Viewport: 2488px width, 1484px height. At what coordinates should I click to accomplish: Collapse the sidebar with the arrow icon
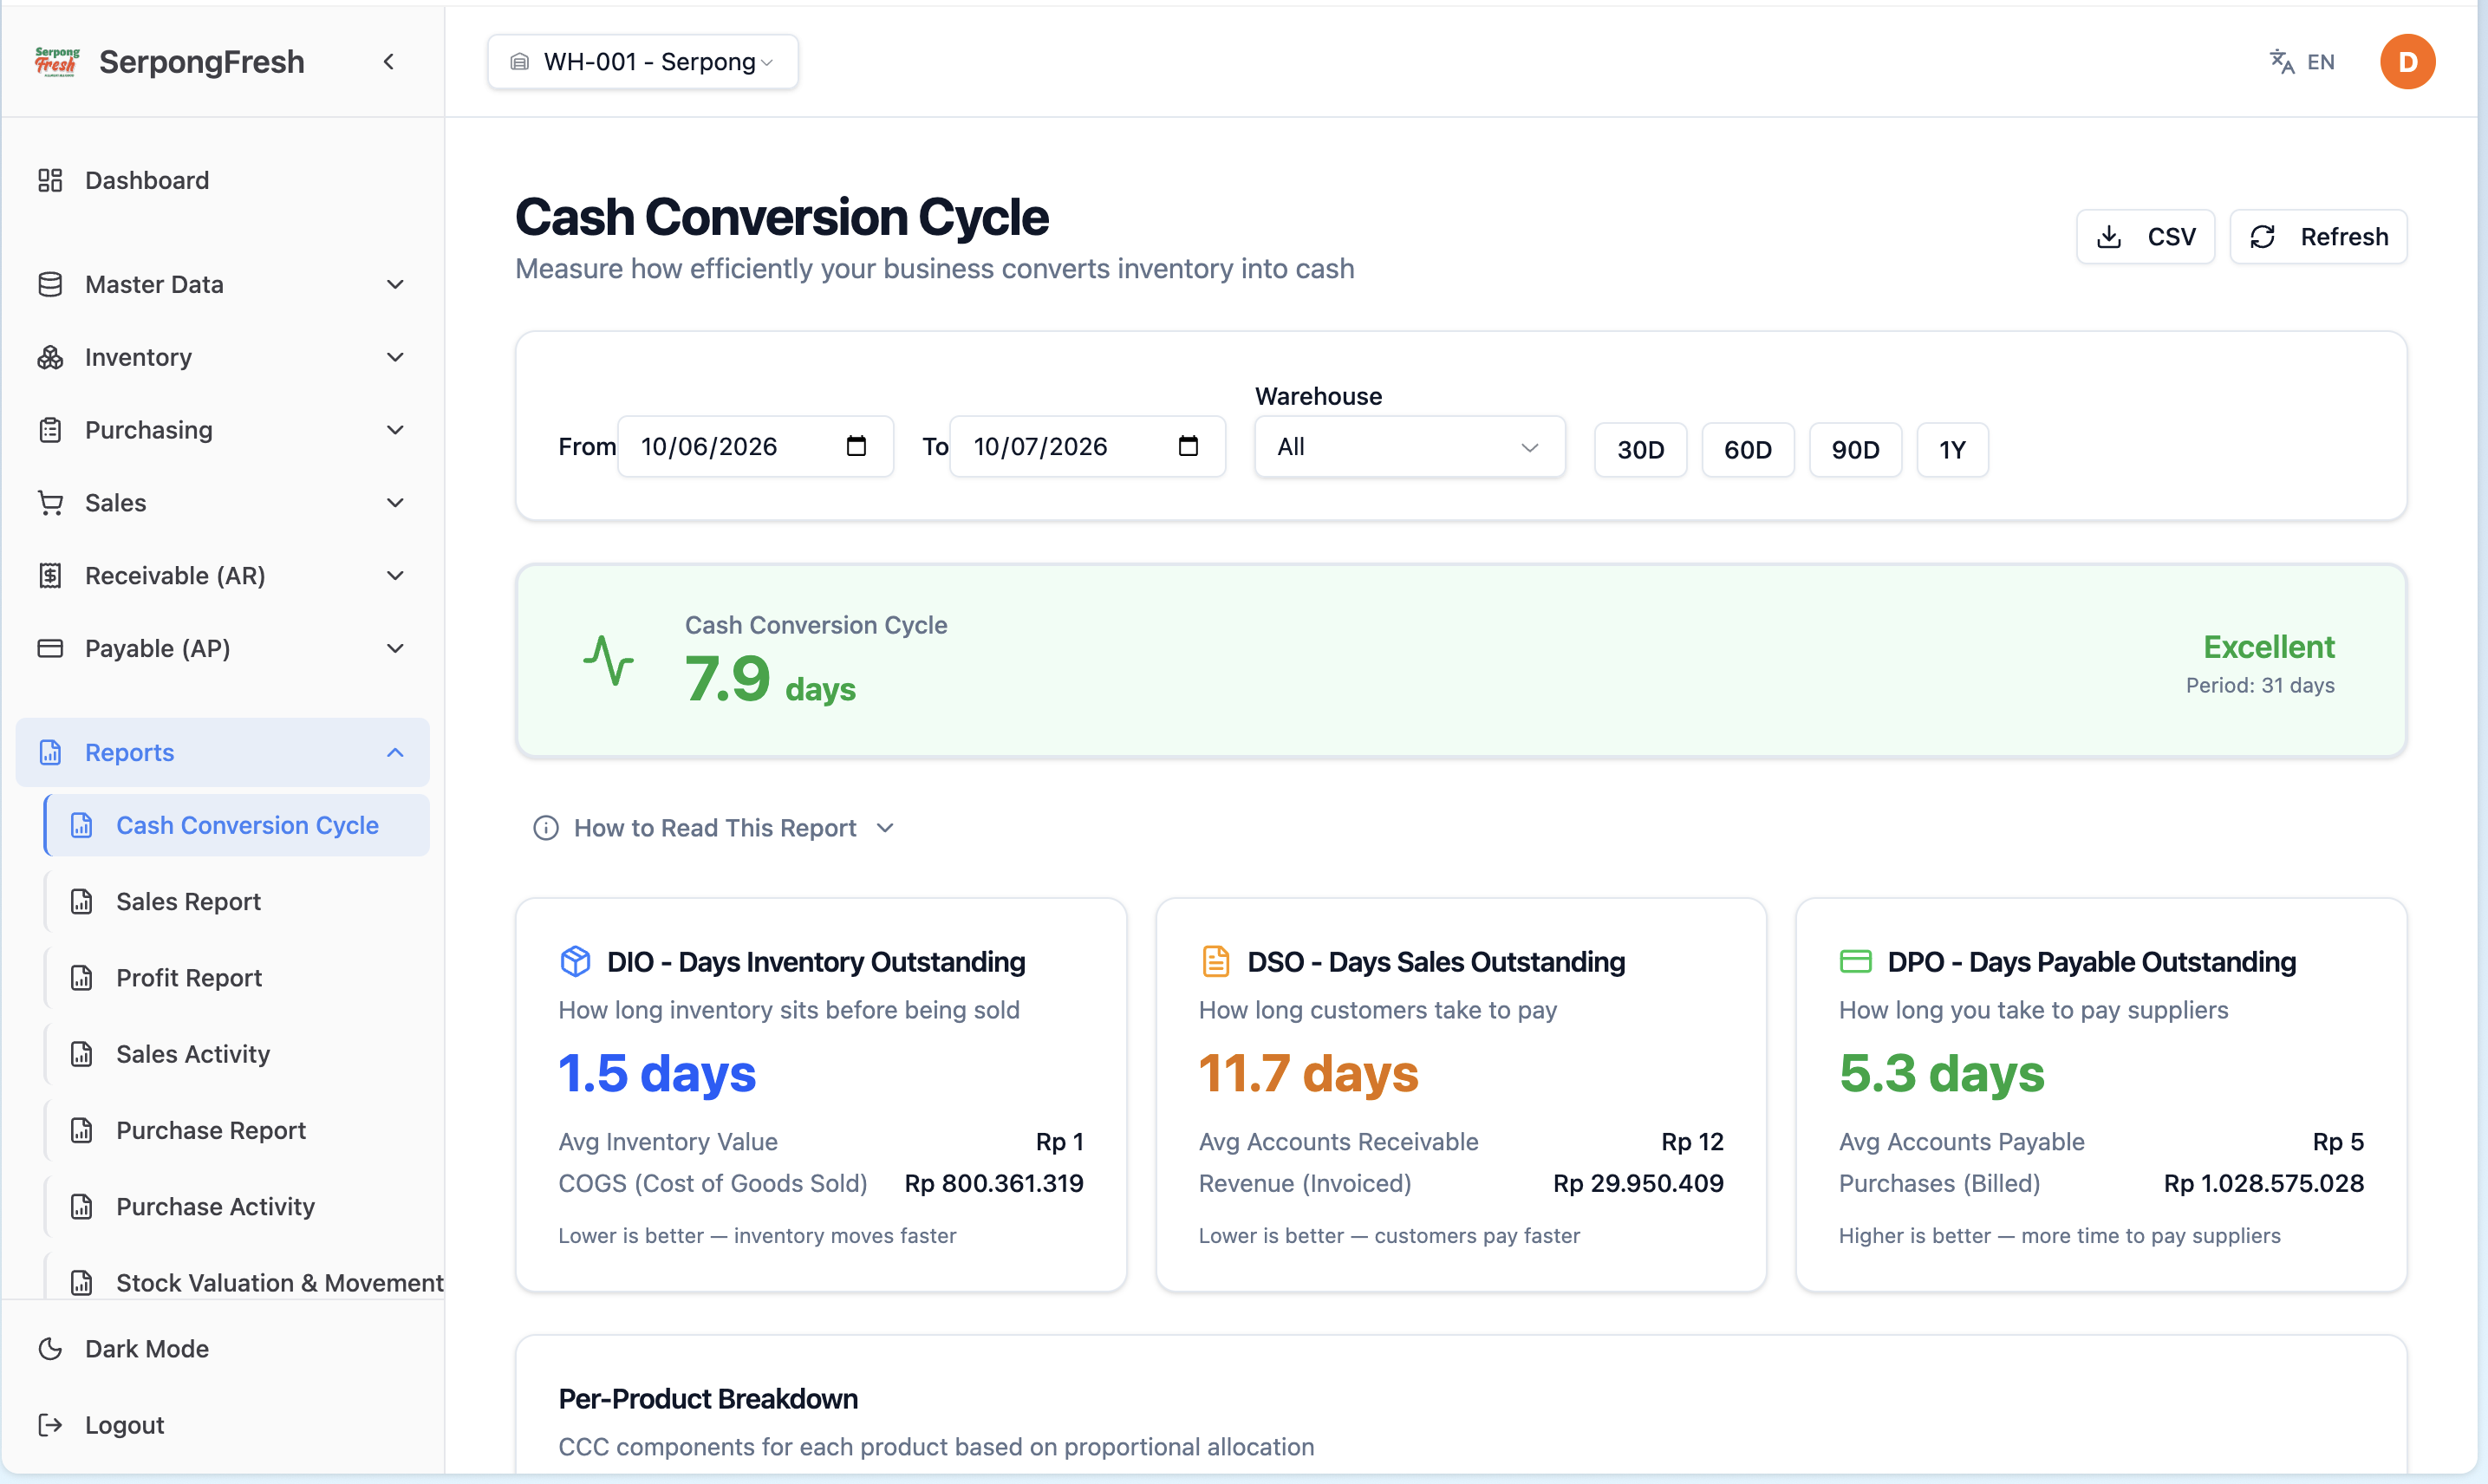tap(389, 62)
